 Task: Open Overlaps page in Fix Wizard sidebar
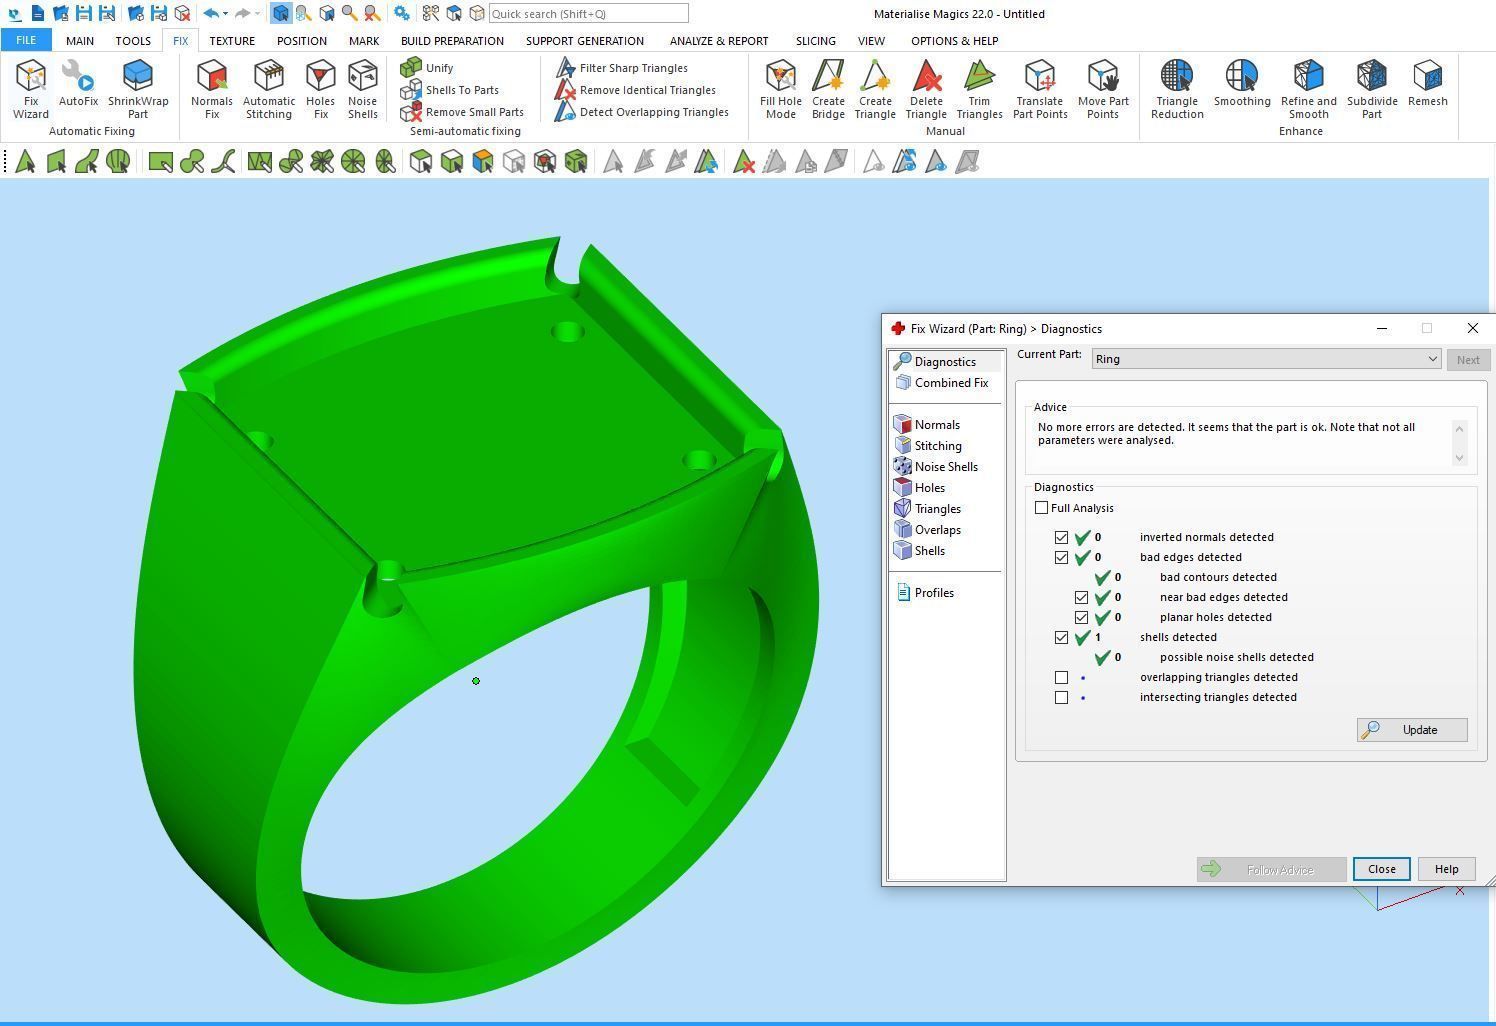(929, 530)
